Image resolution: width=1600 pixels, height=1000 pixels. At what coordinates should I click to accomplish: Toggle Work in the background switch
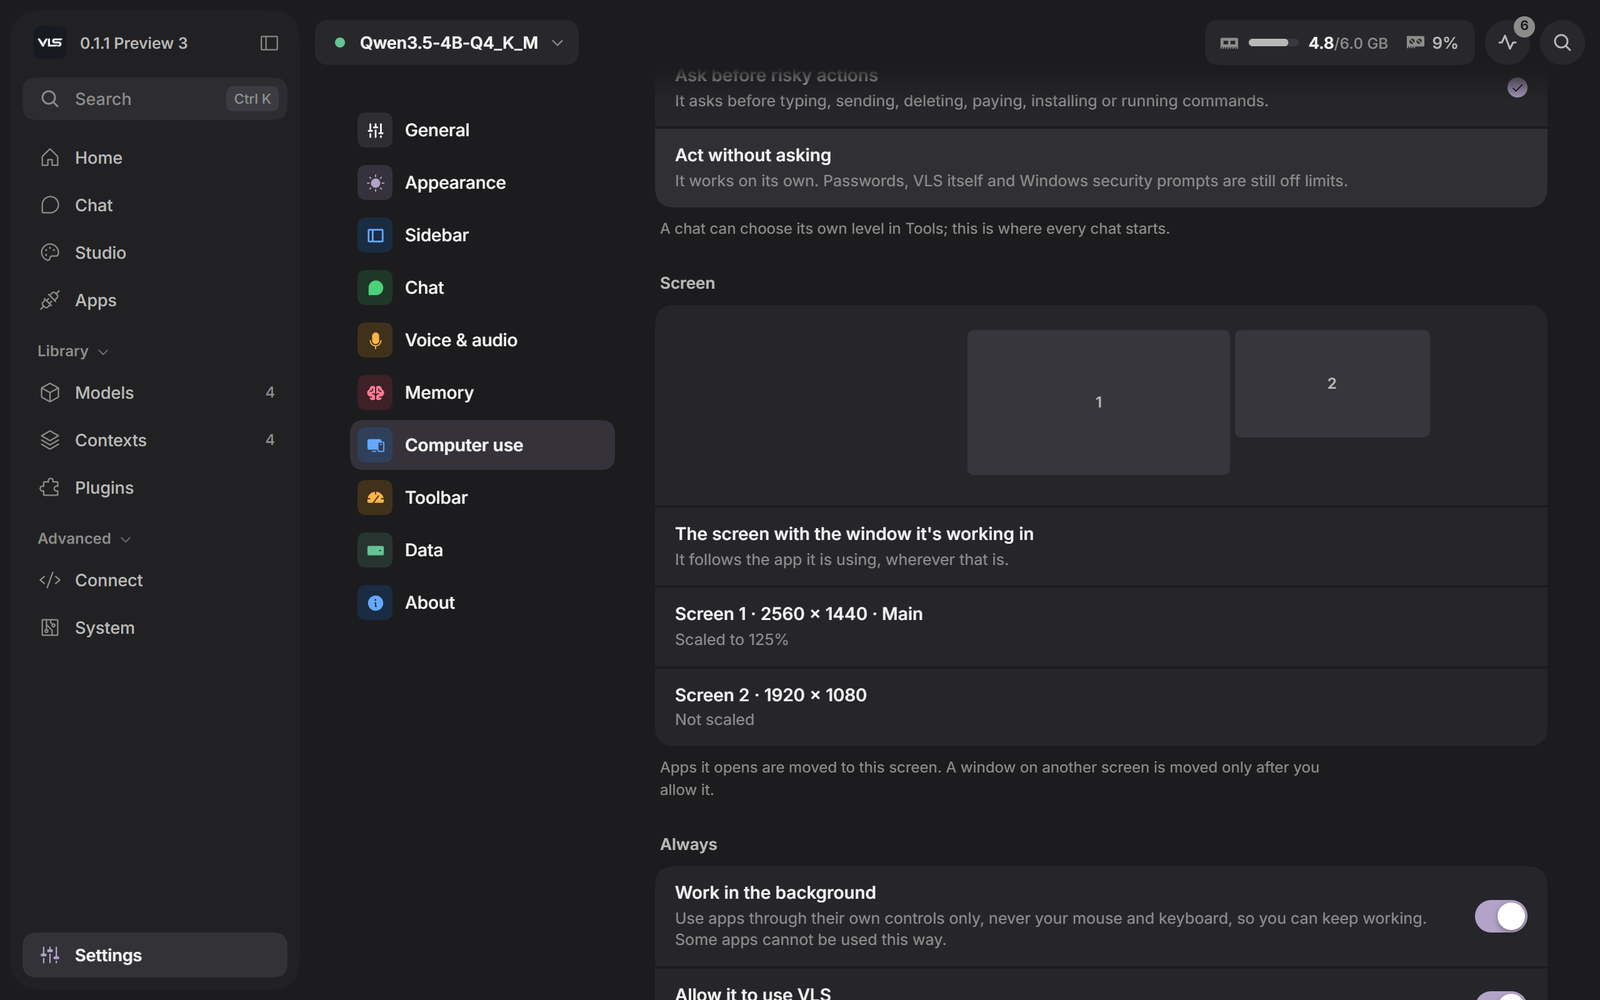click(1500, 916)
